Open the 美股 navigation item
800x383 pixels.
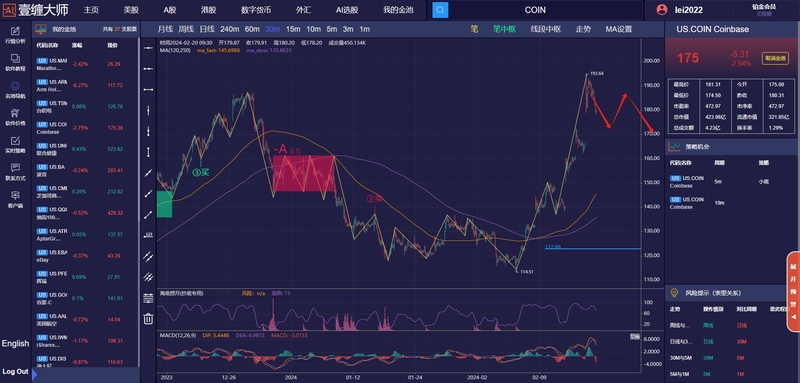click(x=131, y=10)
